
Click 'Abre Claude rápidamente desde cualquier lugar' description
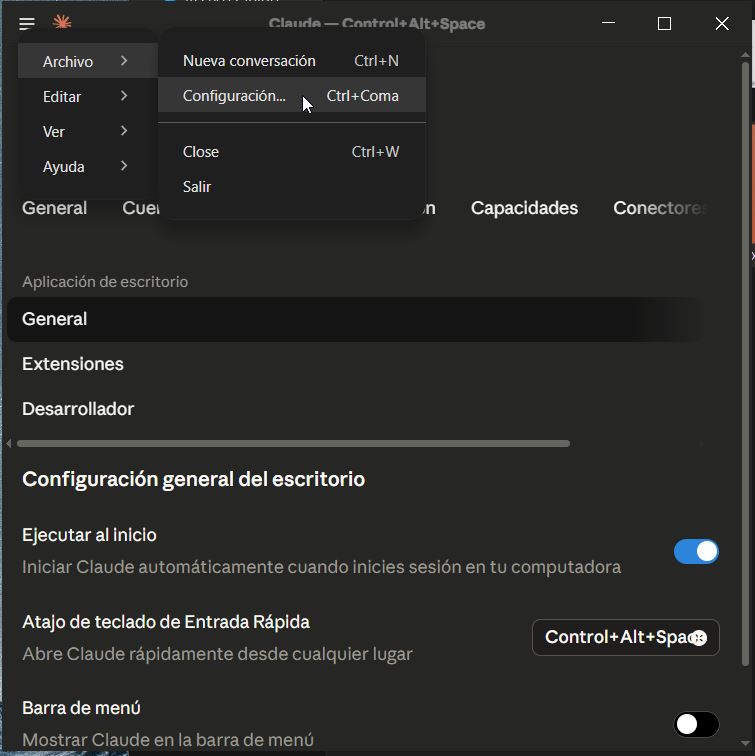pos(217,654)
